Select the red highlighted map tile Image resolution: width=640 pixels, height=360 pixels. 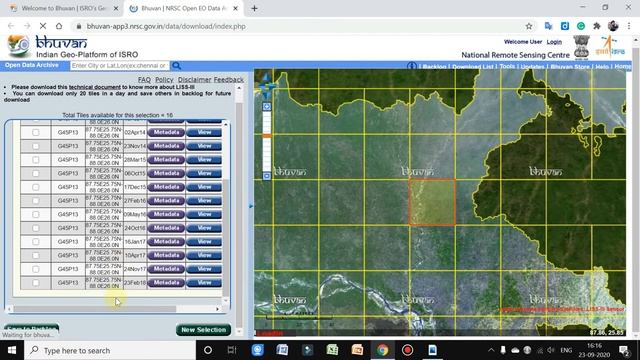(432, 202)
